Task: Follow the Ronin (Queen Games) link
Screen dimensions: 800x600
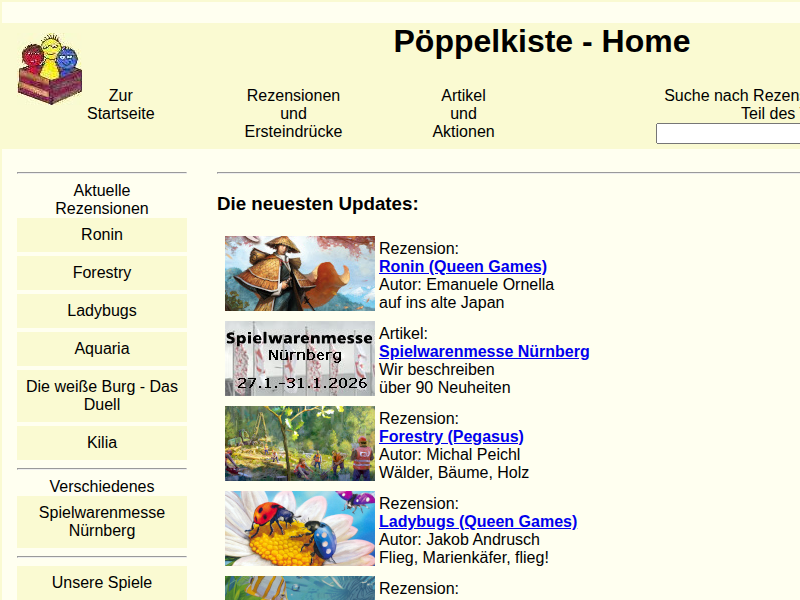Action: coord(463,267)
